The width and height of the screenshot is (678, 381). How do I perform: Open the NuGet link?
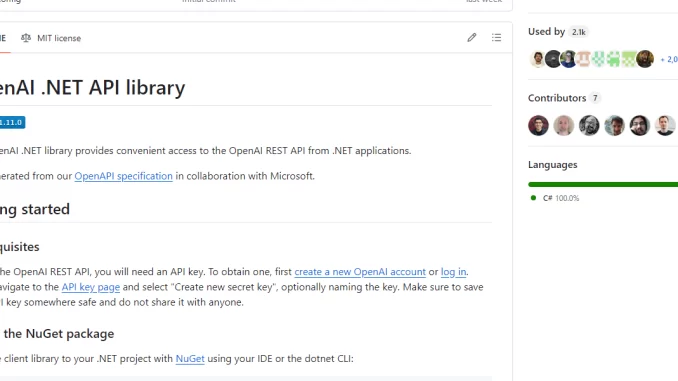pos(190,359)
